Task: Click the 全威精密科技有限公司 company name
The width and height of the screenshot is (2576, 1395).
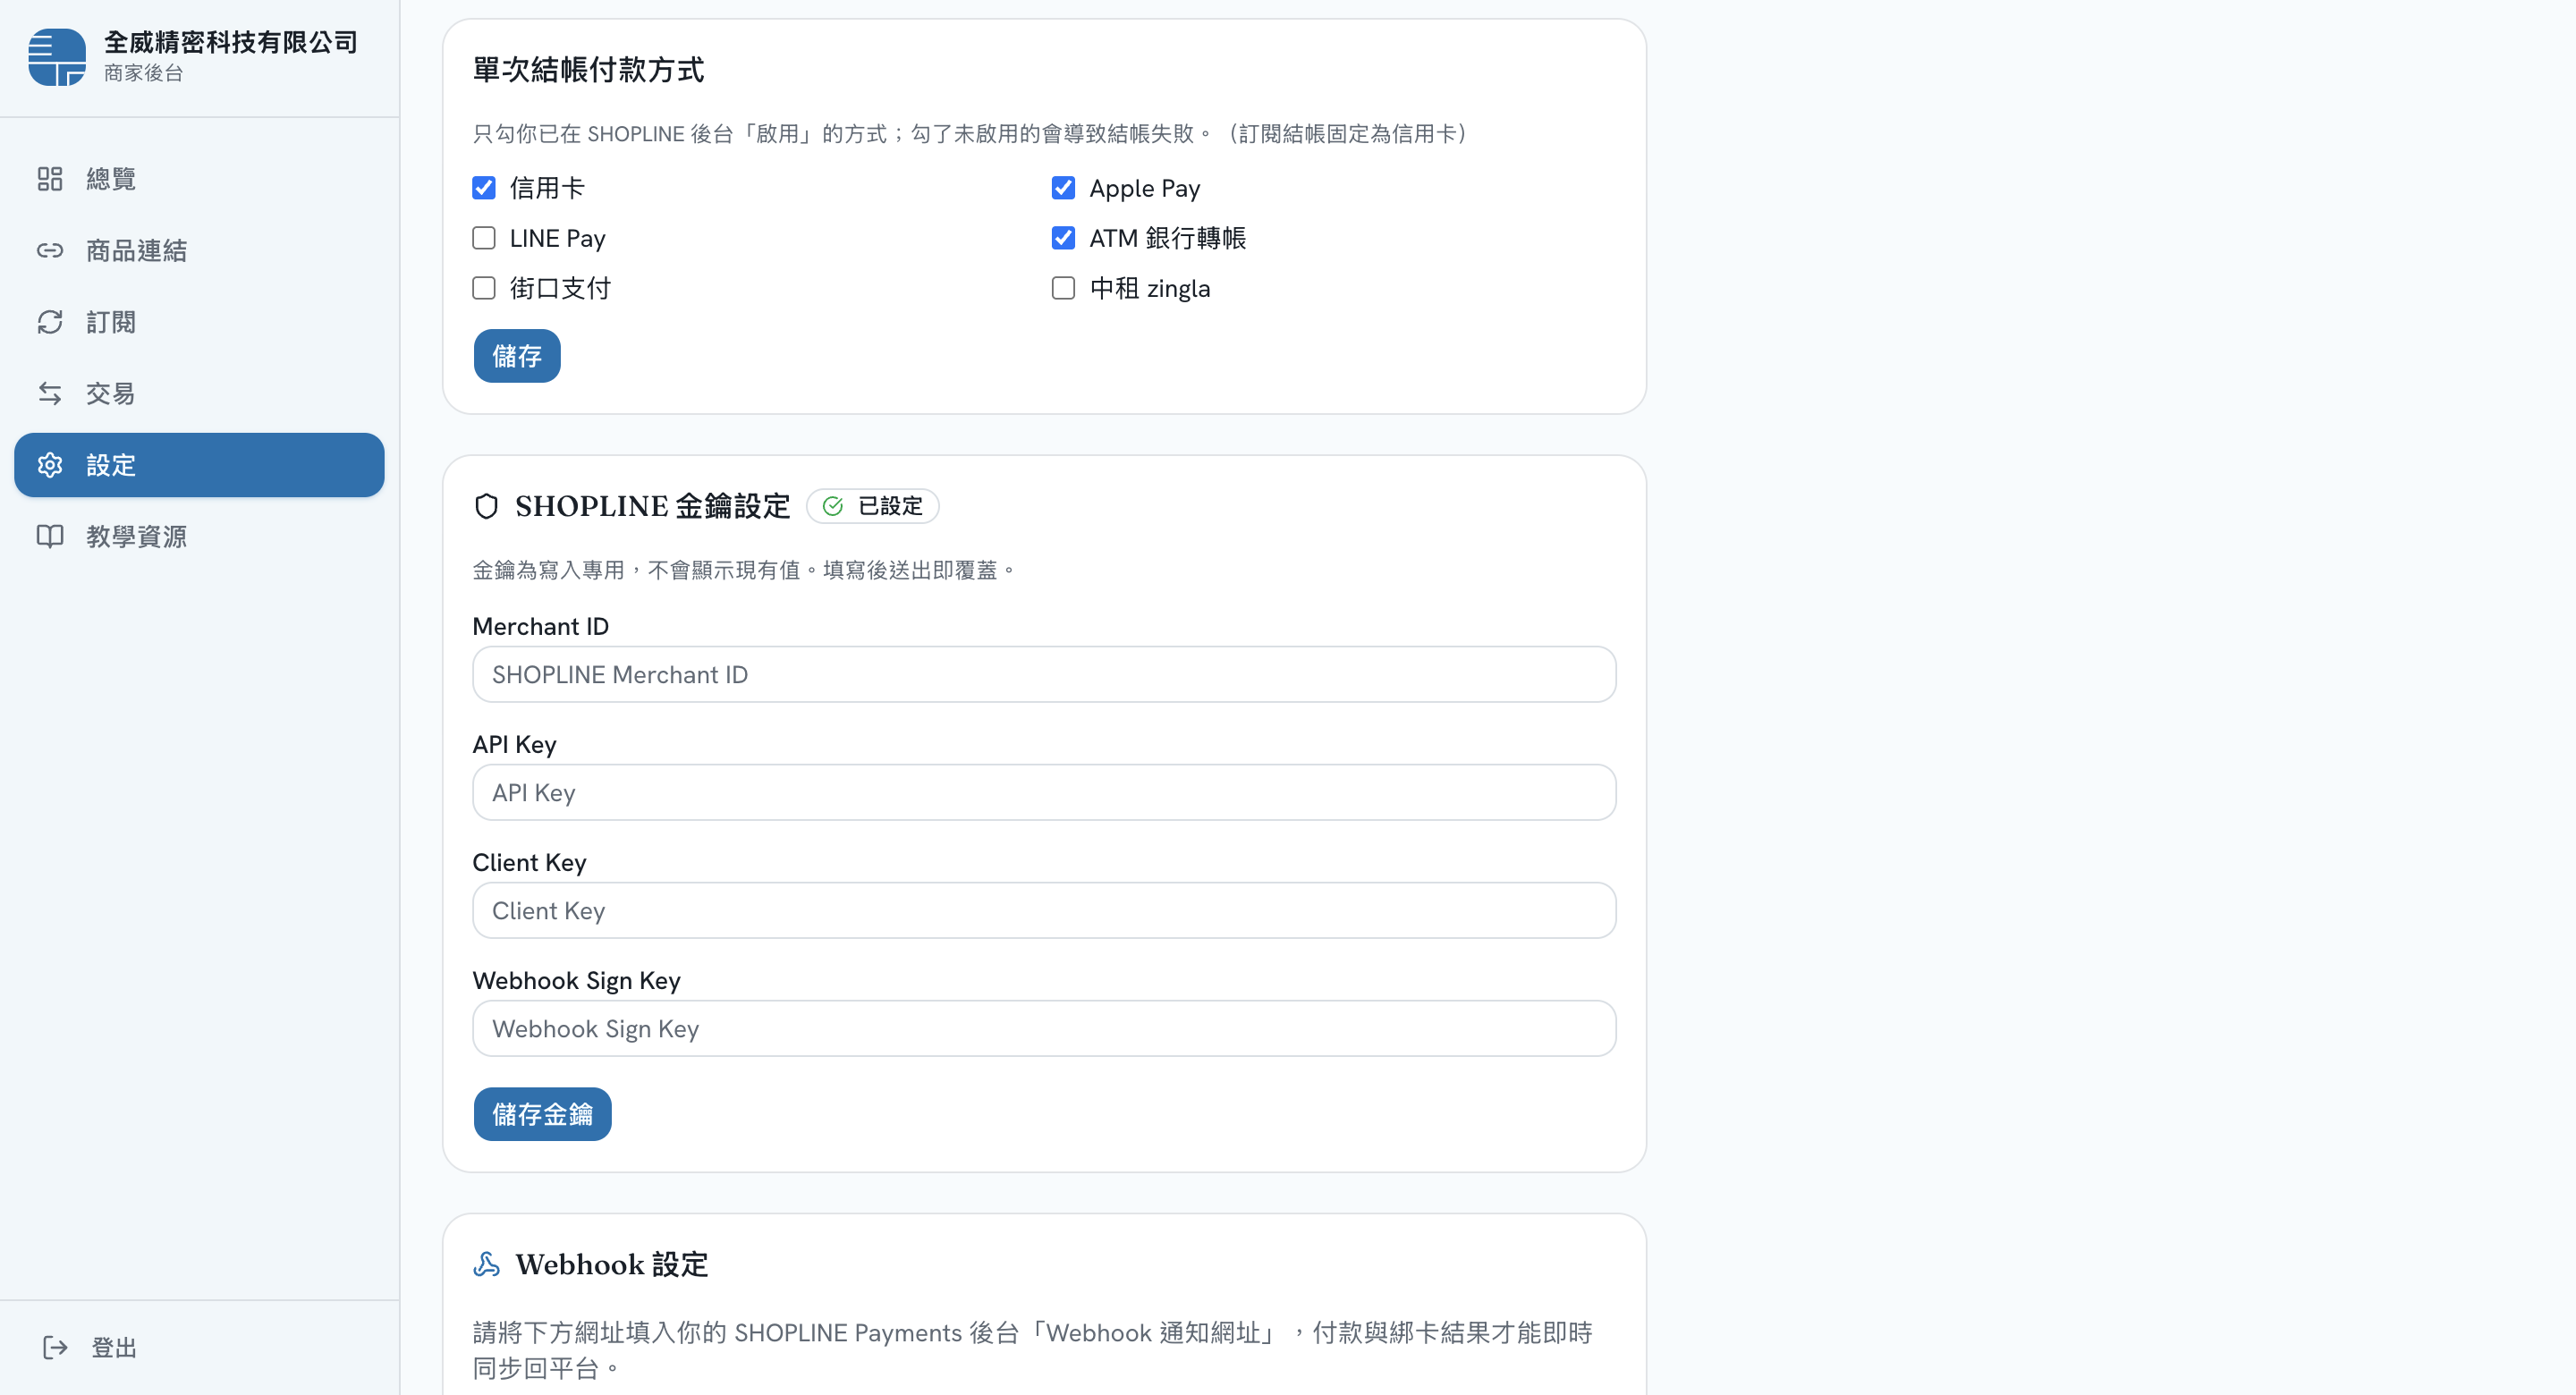Action: pos(231,42)
